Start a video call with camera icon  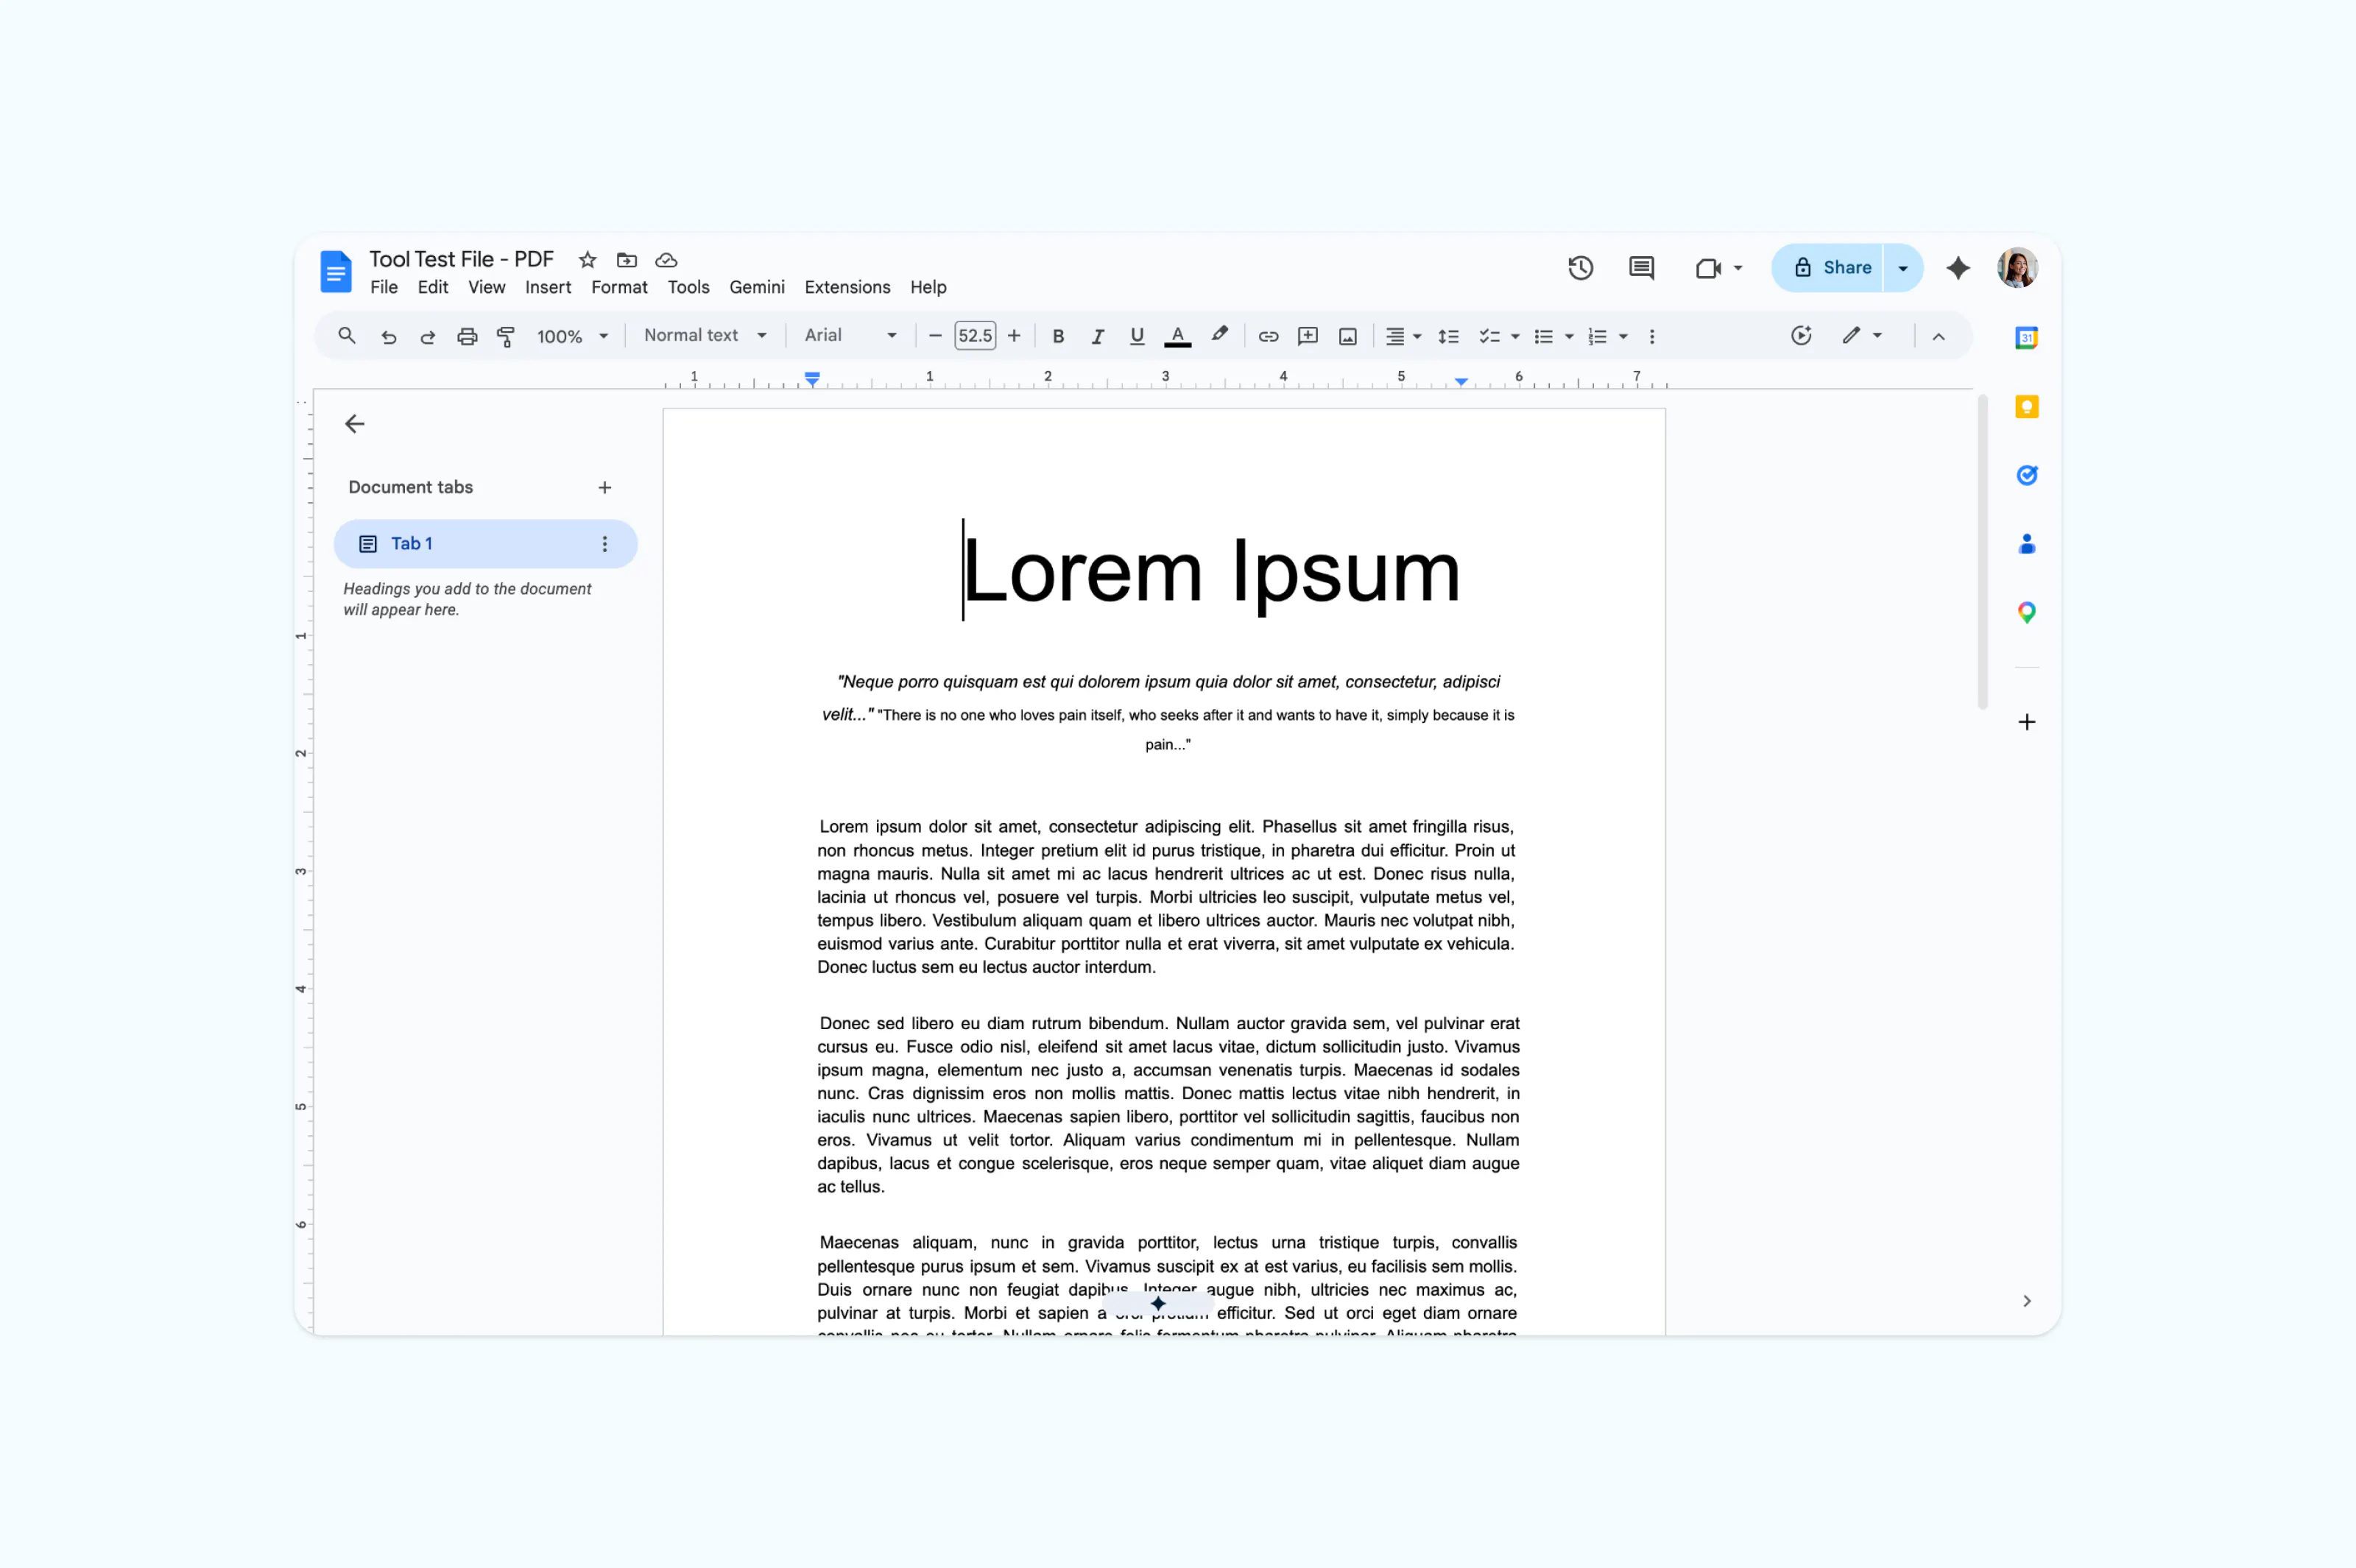[1708, 268]
